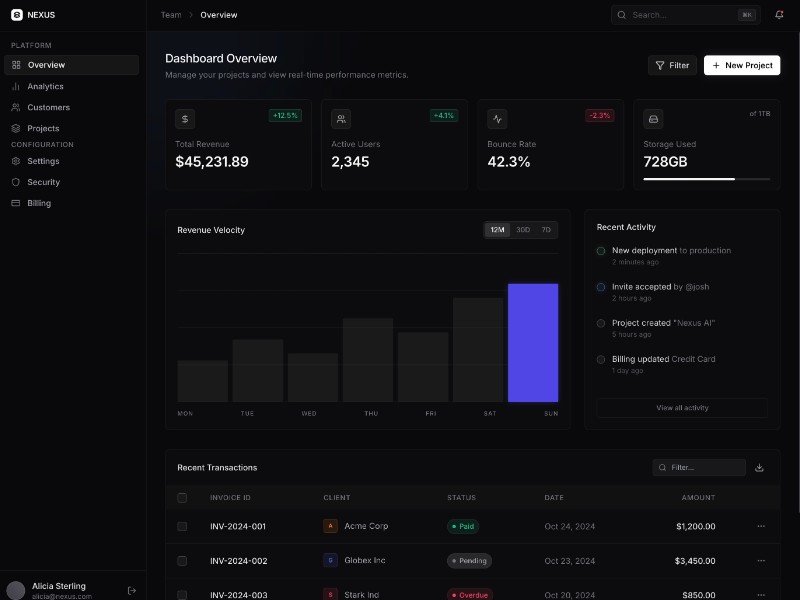Select the Analytics sidebar icon
Screen dimensions: 800x600
tap(16, 86)
